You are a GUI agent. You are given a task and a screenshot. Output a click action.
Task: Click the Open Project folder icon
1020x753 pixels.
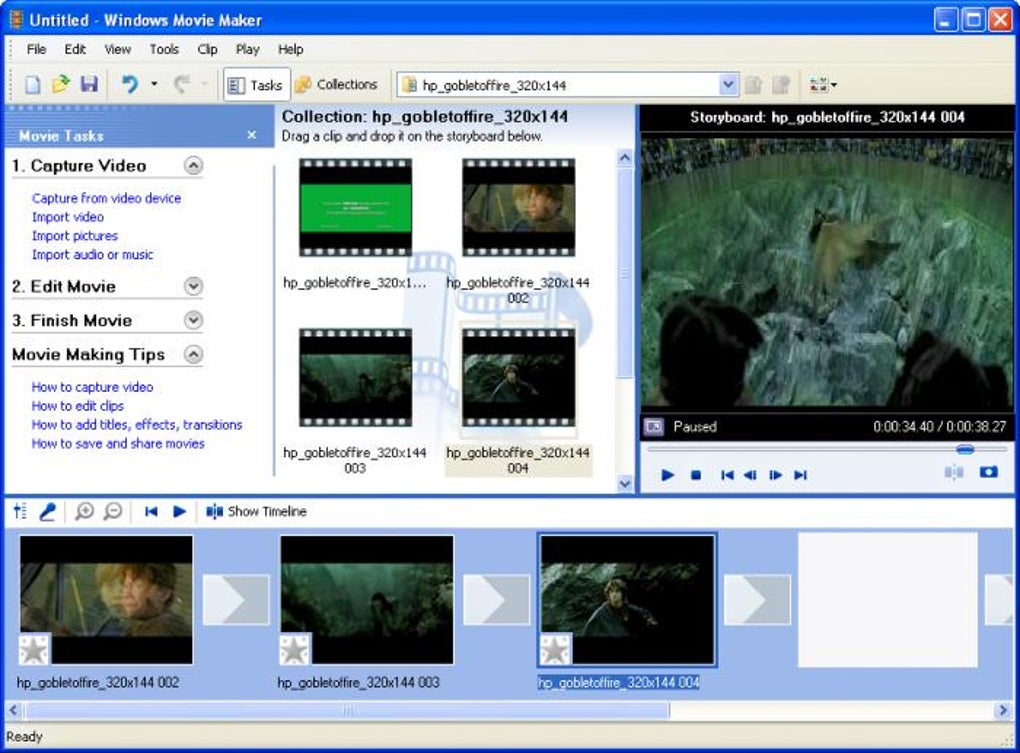pyautogui.click(x=61, y=85)
